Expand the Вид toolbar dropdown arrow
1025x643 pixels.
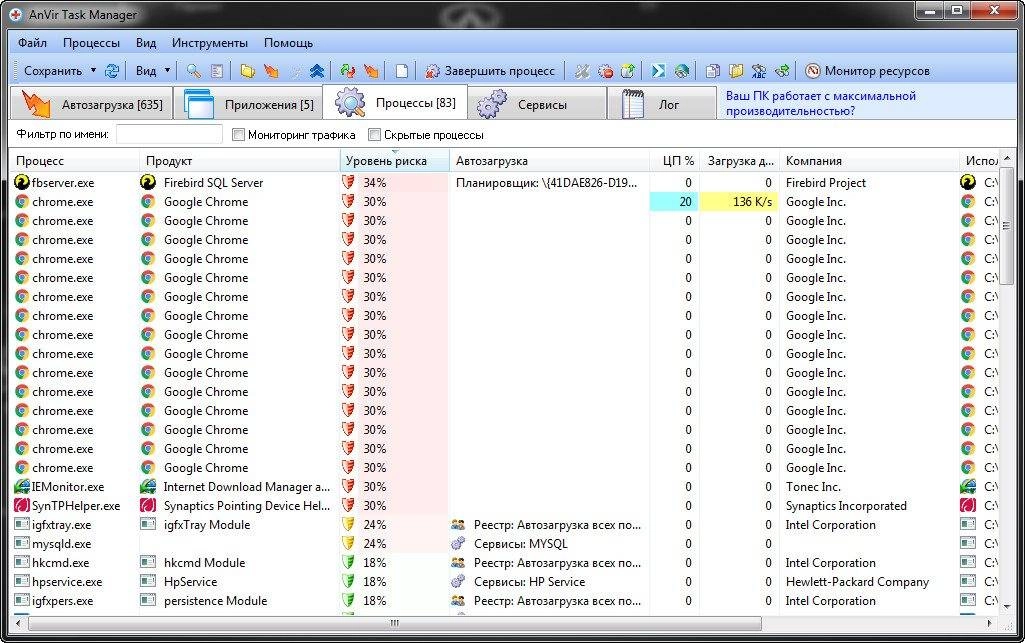[167, 70]
